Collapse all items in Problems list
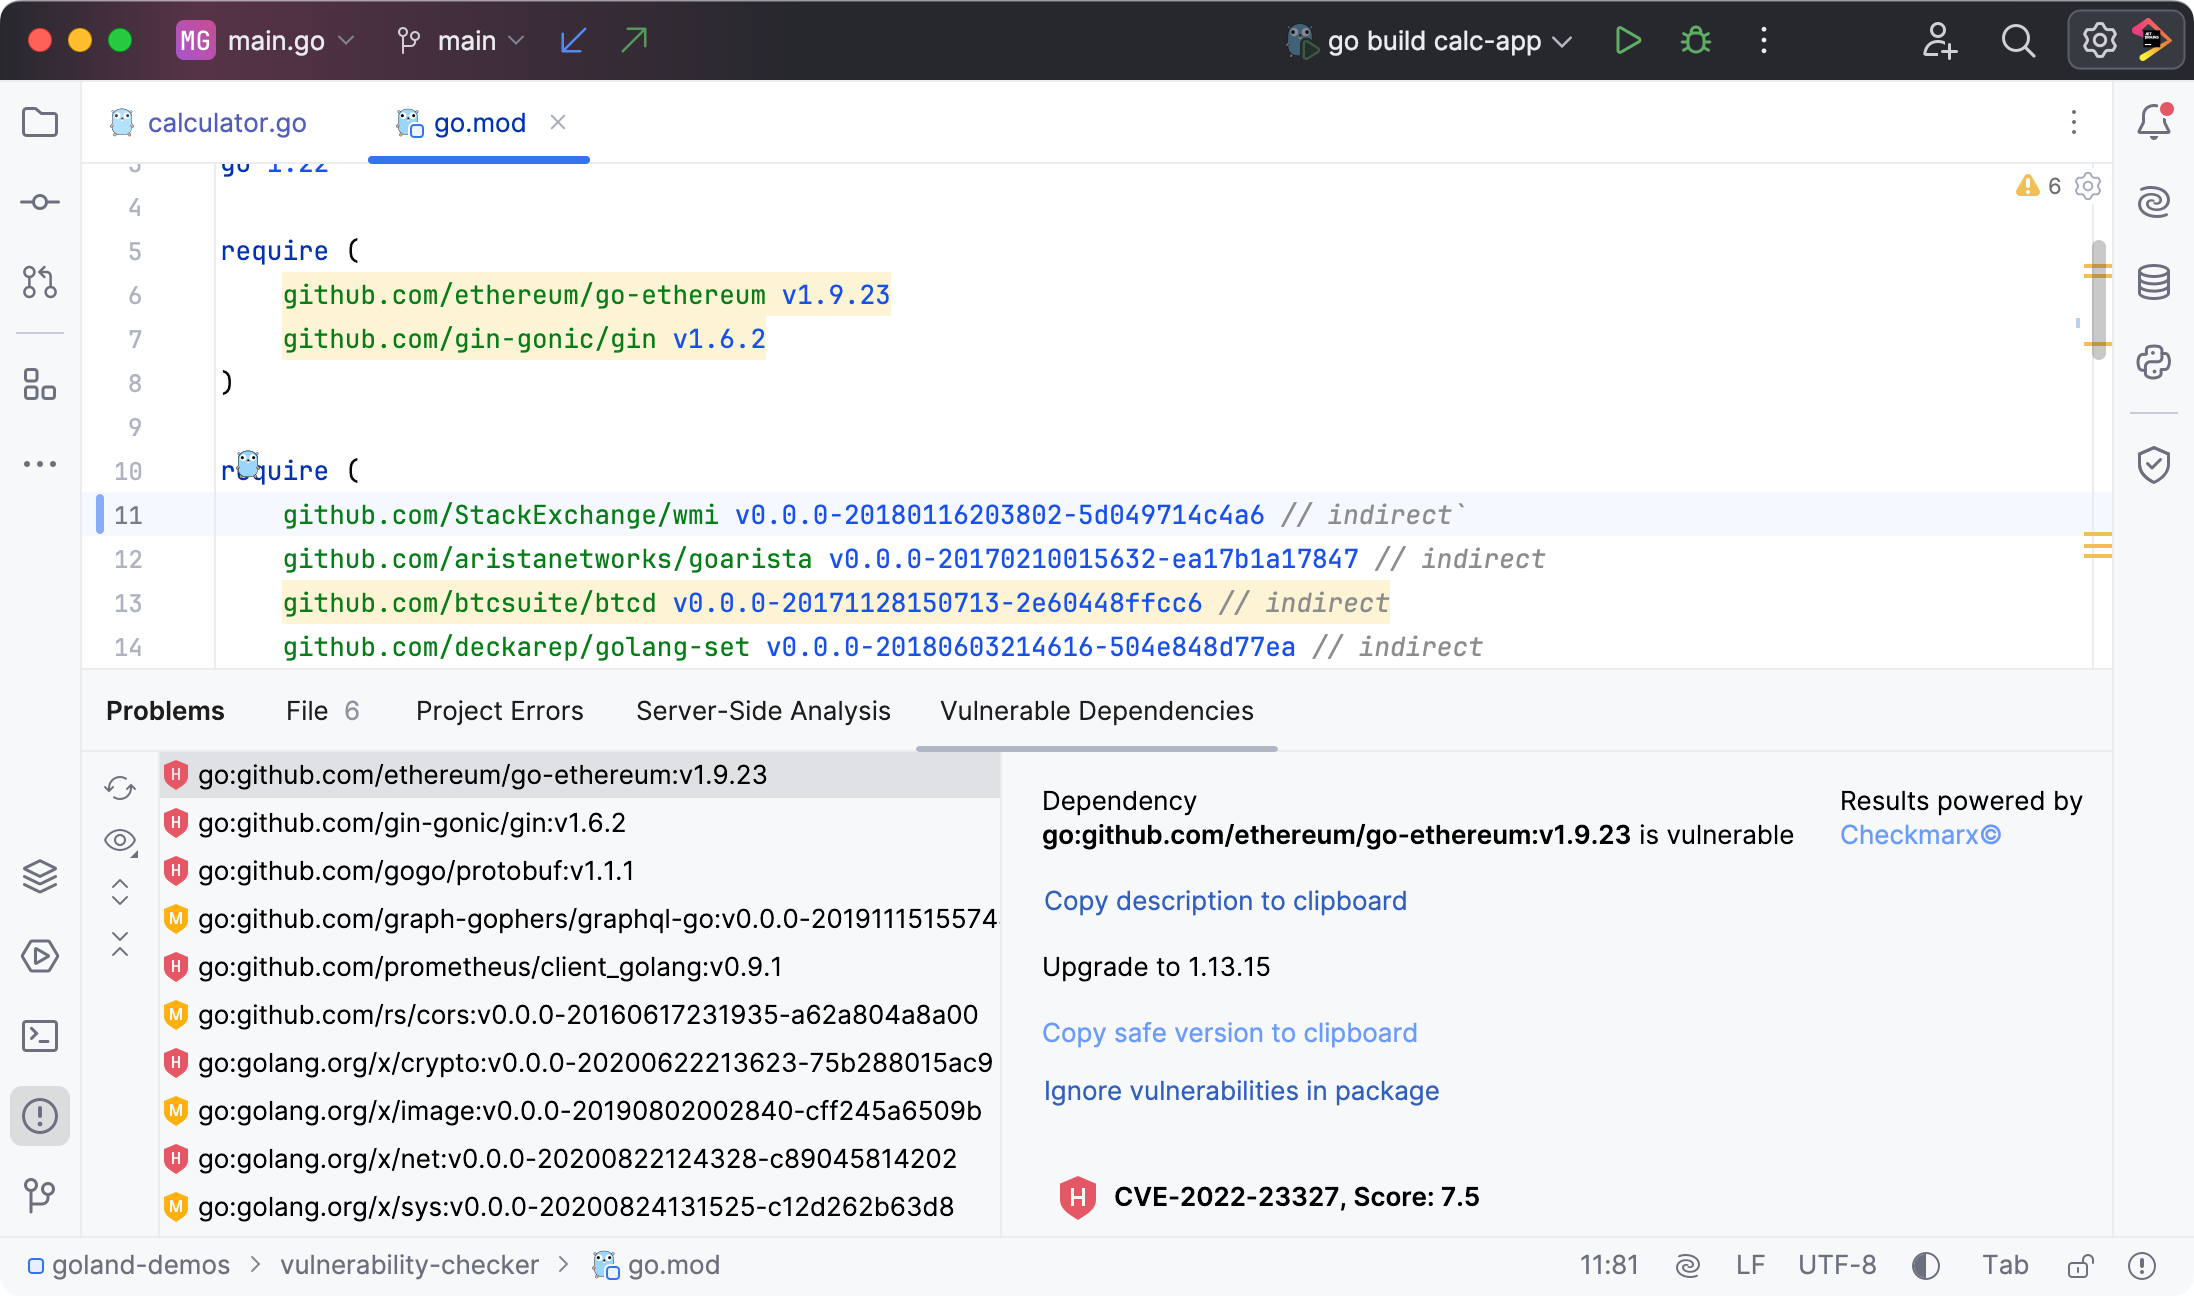 point(120,944)
